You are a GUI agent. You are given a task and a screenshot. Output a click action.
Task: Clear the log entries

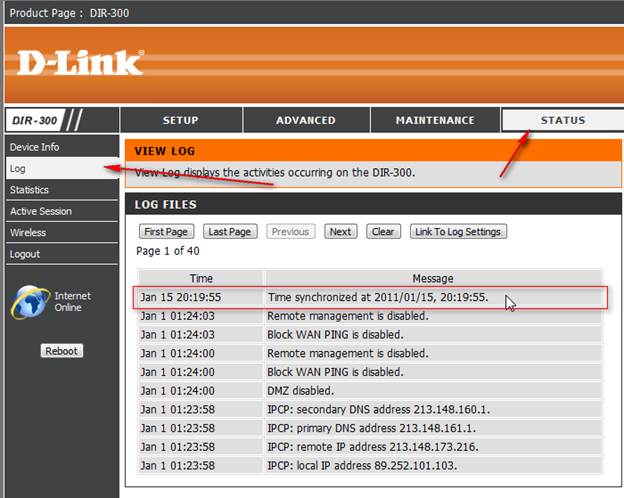point(383,232)
